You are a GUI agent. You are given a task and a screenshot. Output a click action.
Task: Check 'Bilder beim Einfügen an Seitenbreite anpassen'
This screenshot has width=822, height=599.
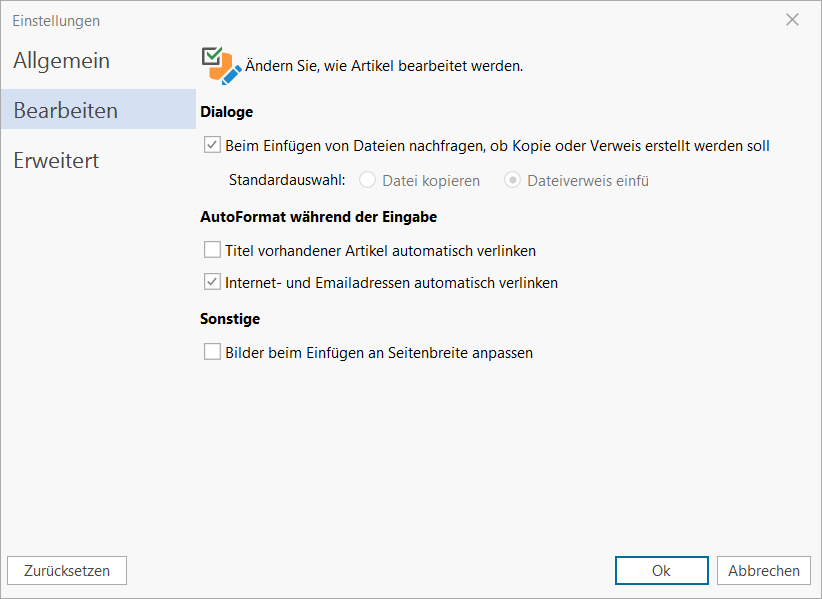coord(212,352)
